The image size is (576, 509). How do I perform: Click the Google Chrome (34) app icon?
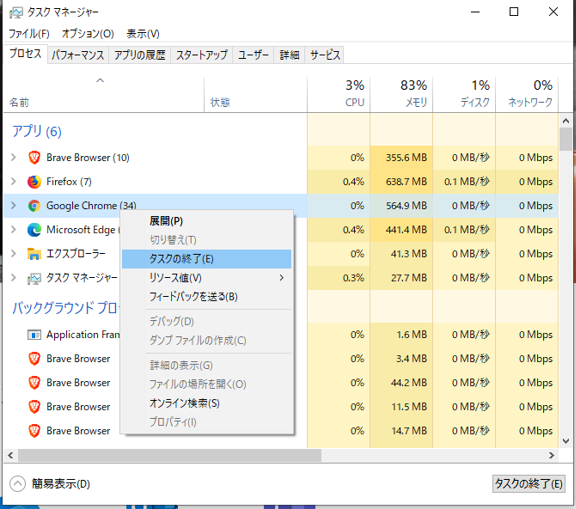[34, 206]
